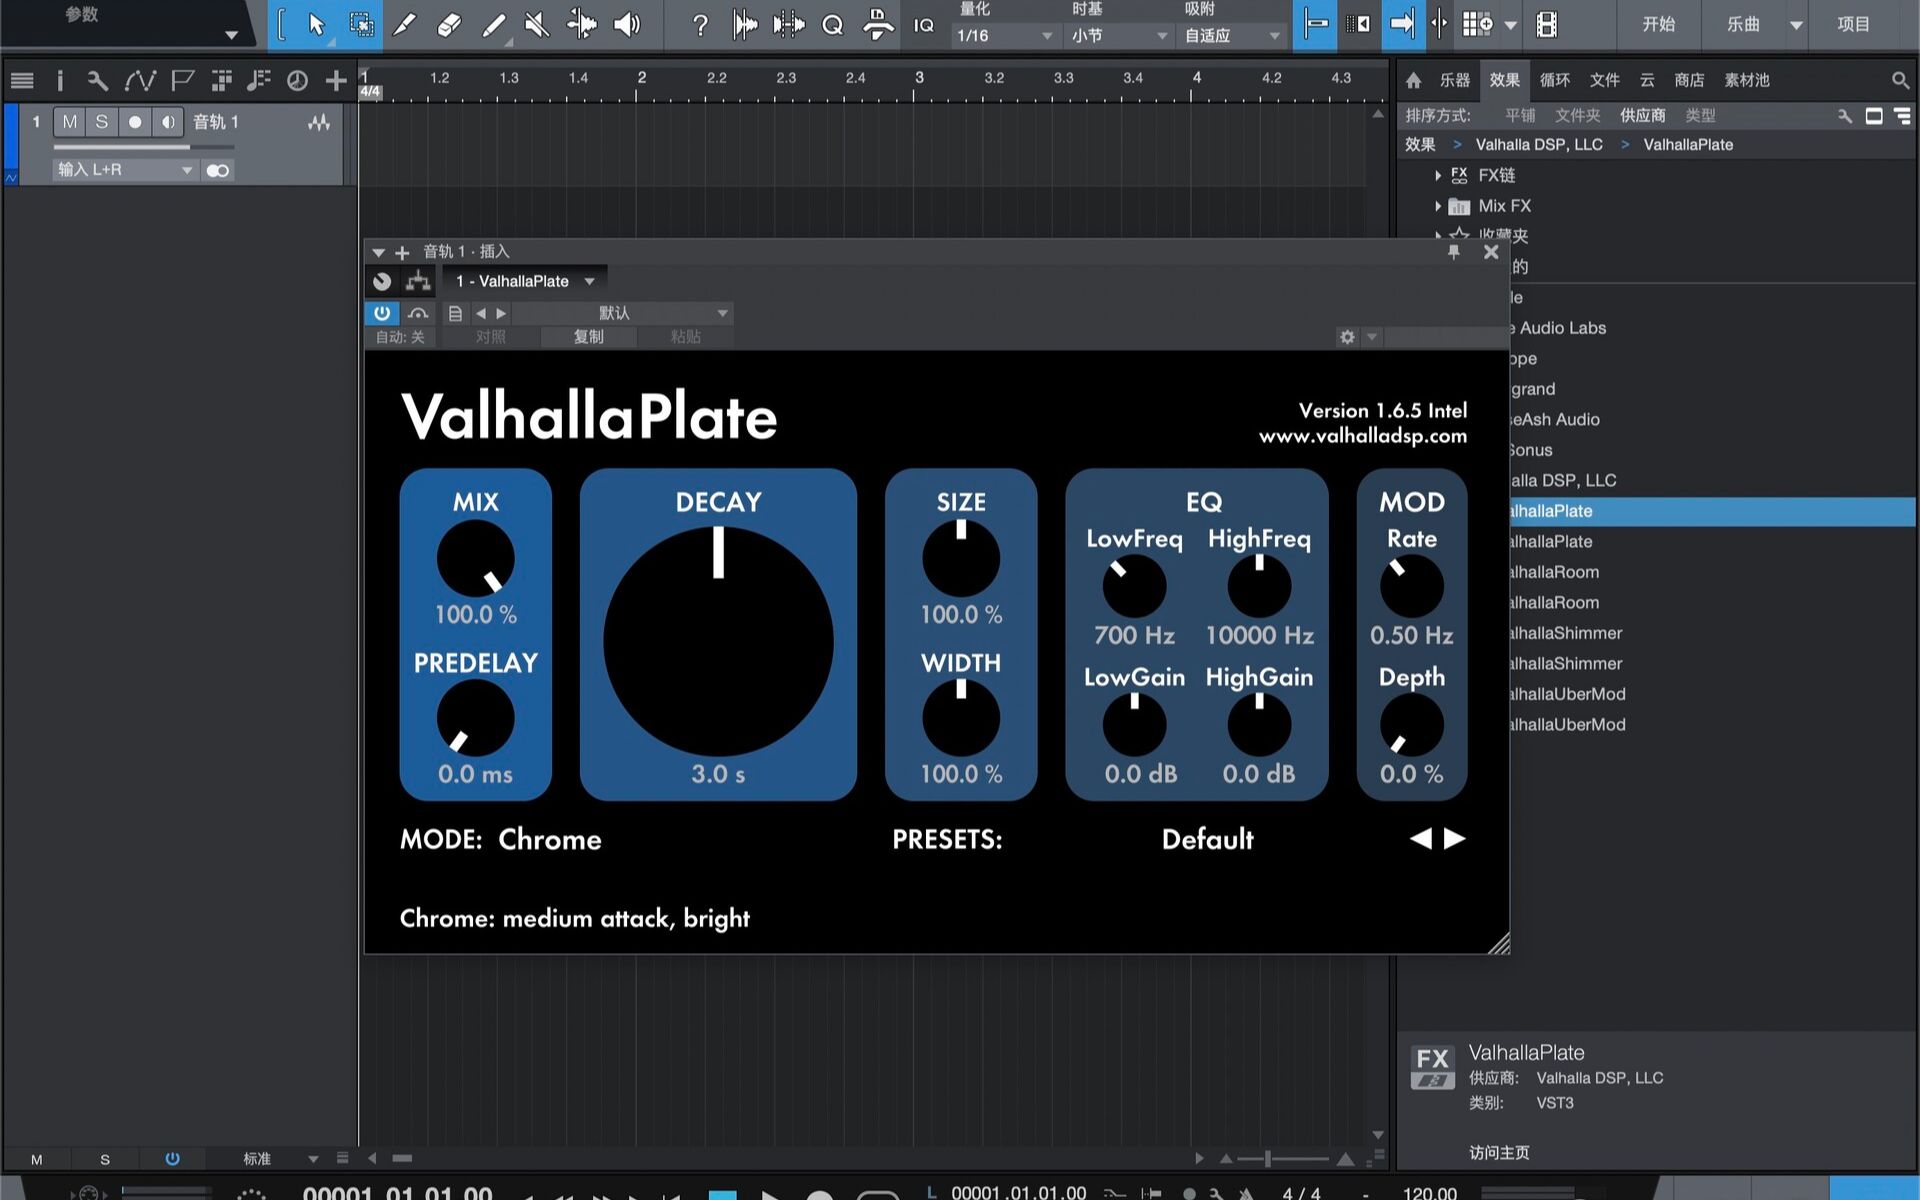Open the video player film icon
1920x1200 pixels.
tap(1546, 24)
